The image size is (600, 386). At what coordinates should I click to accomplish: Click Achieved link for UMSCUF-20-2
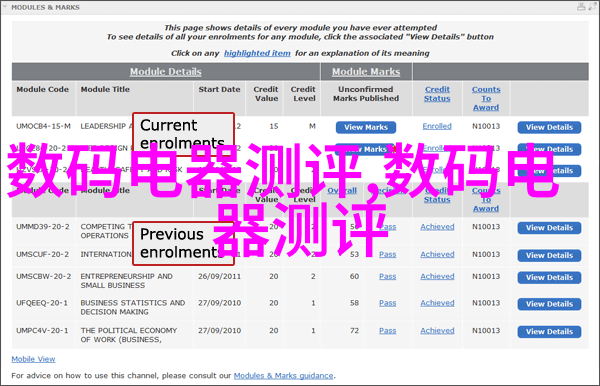(437, 254)
